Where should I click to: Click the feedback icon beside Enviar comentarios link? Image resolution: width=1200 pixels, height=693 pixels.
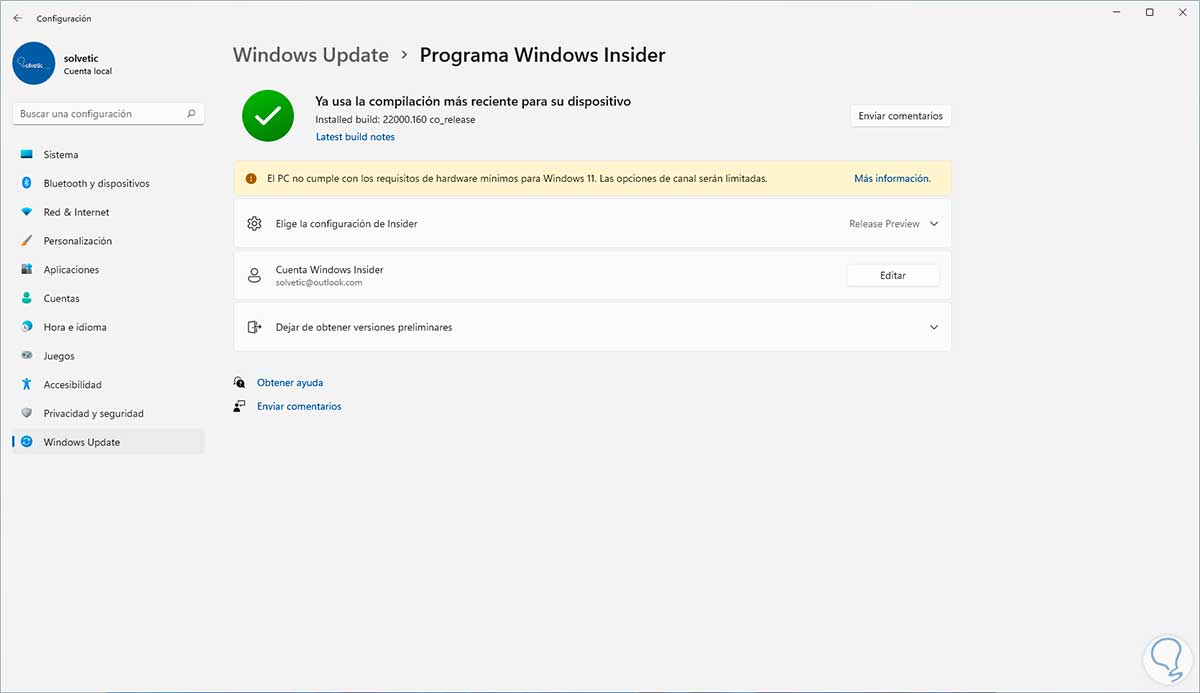click(x=239, y=406)
